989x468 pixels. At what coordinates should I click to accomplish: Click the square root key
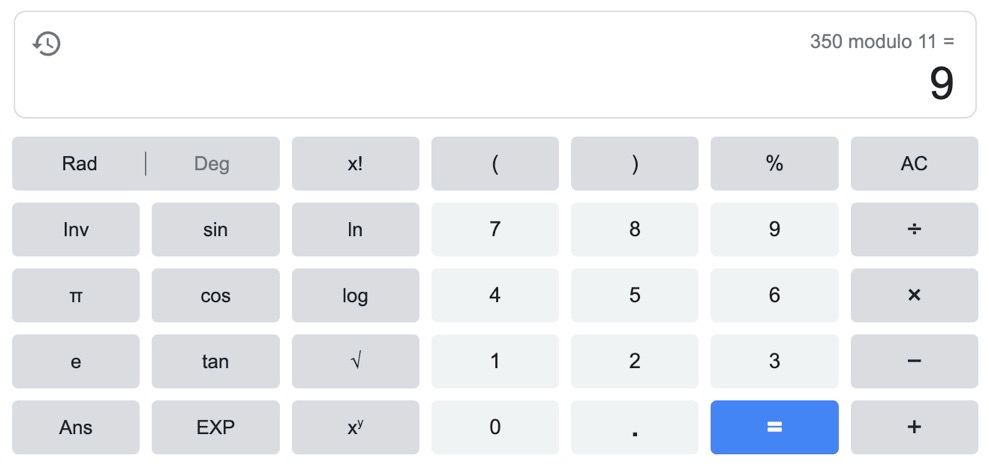[x=355, y=361]
